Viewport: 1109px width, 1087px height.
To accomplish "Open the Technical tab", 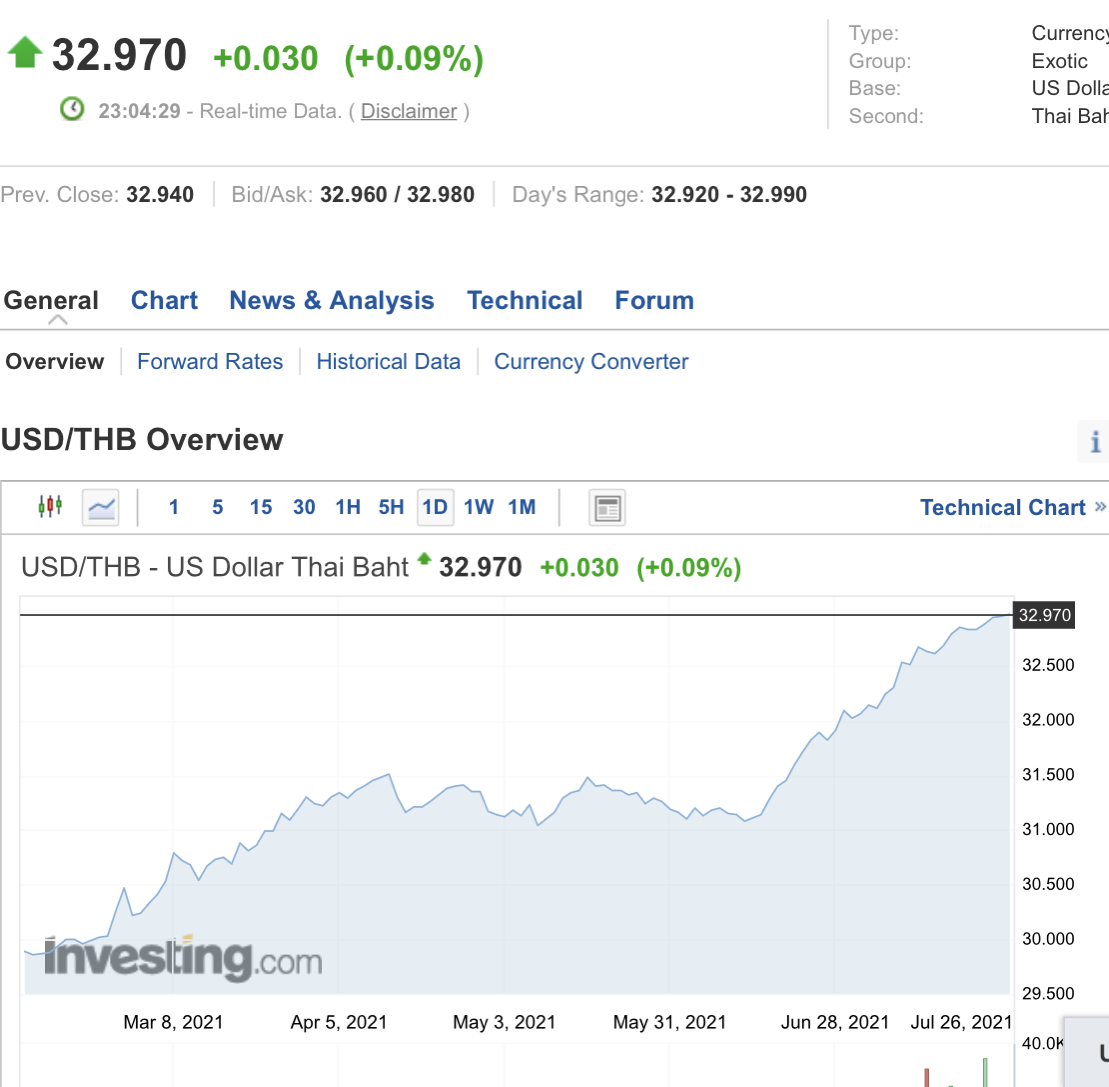I will (525, 301).
